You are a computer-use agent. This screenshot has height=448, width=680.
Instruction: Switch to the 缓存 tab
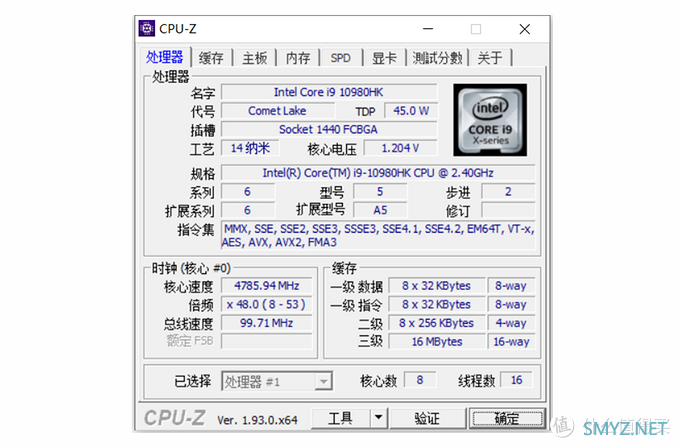click(211, 58)
